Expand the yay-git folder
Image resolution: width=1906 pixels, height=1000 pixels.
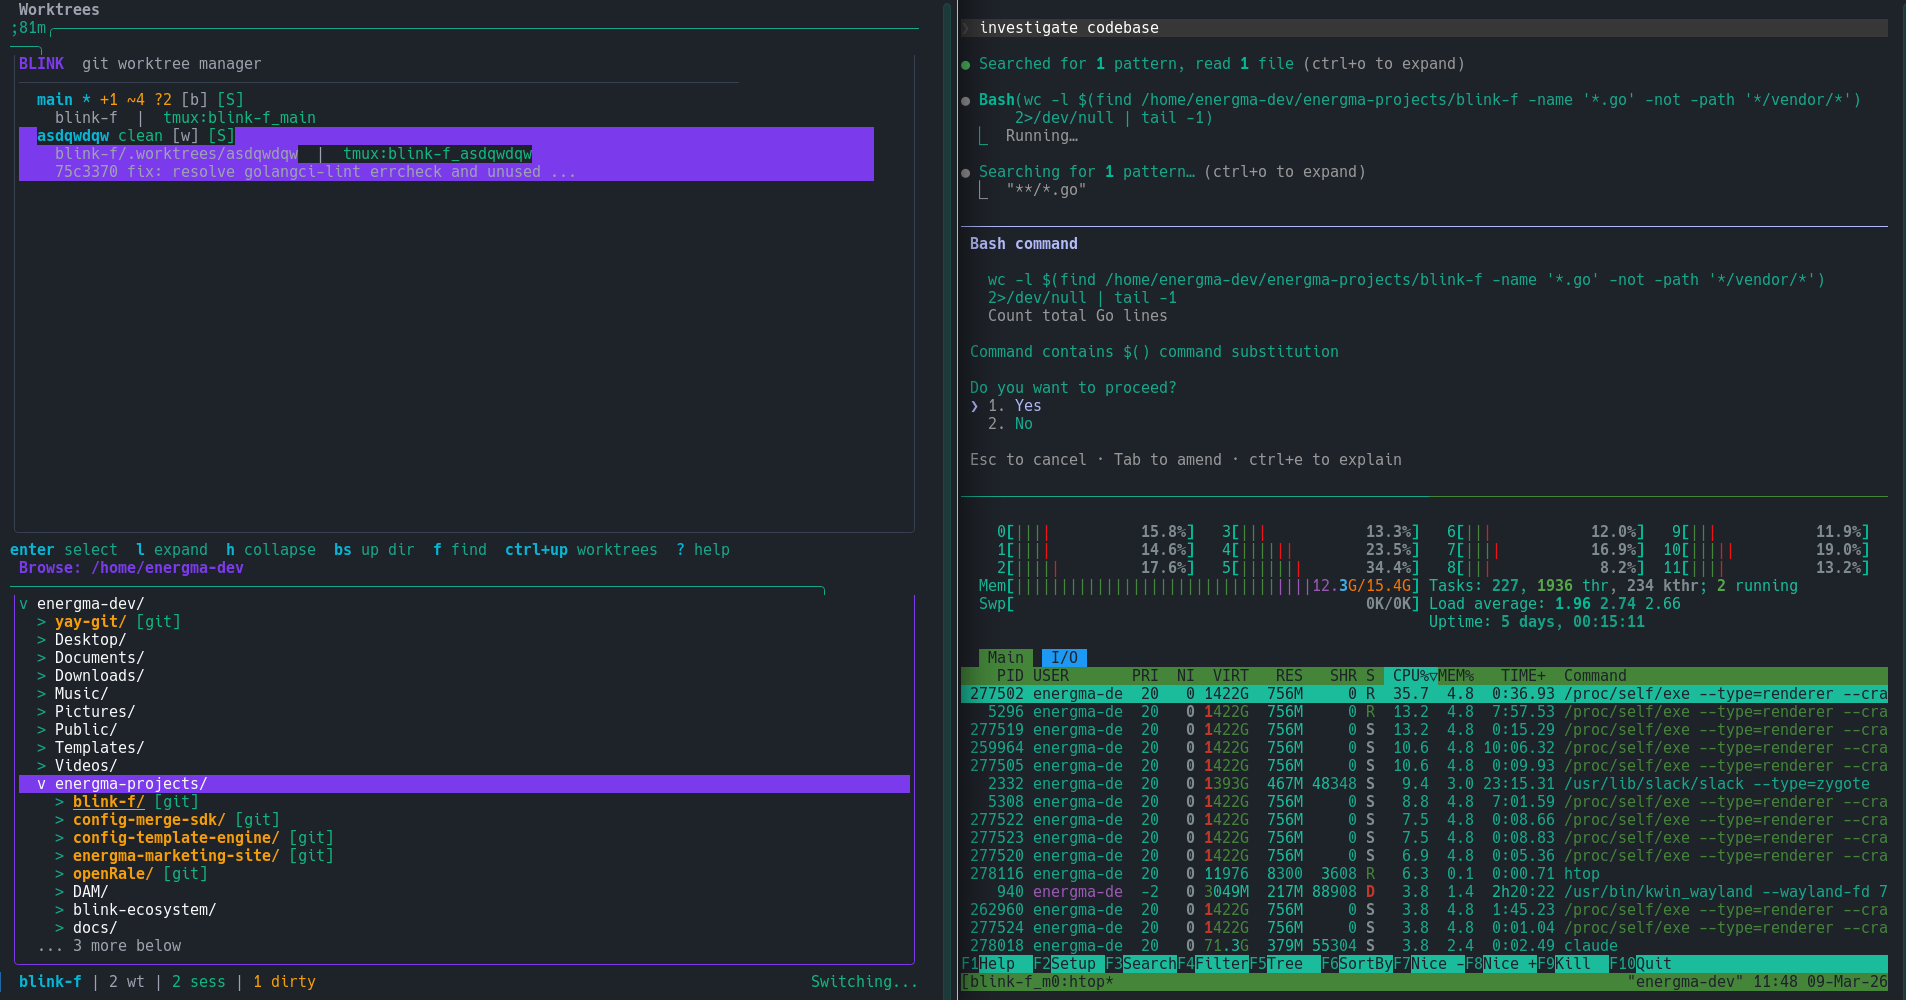point(90,622)
